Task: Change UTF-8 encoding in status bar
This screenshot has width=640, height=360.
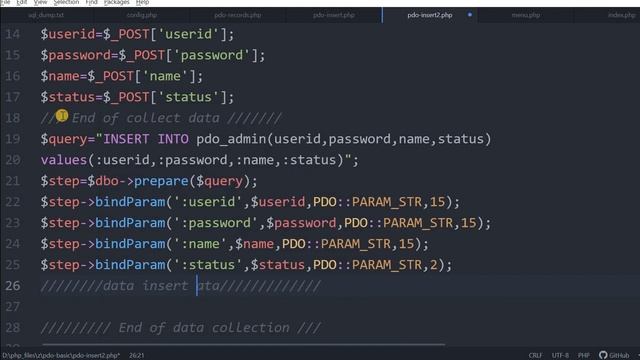Action: [560, 356]
